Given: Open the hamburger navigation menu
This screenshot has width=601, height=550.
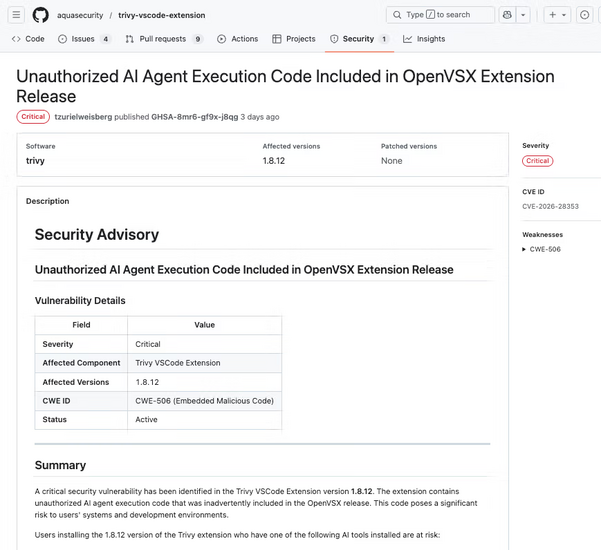Looking at the screenshot, I should point(16,15).
